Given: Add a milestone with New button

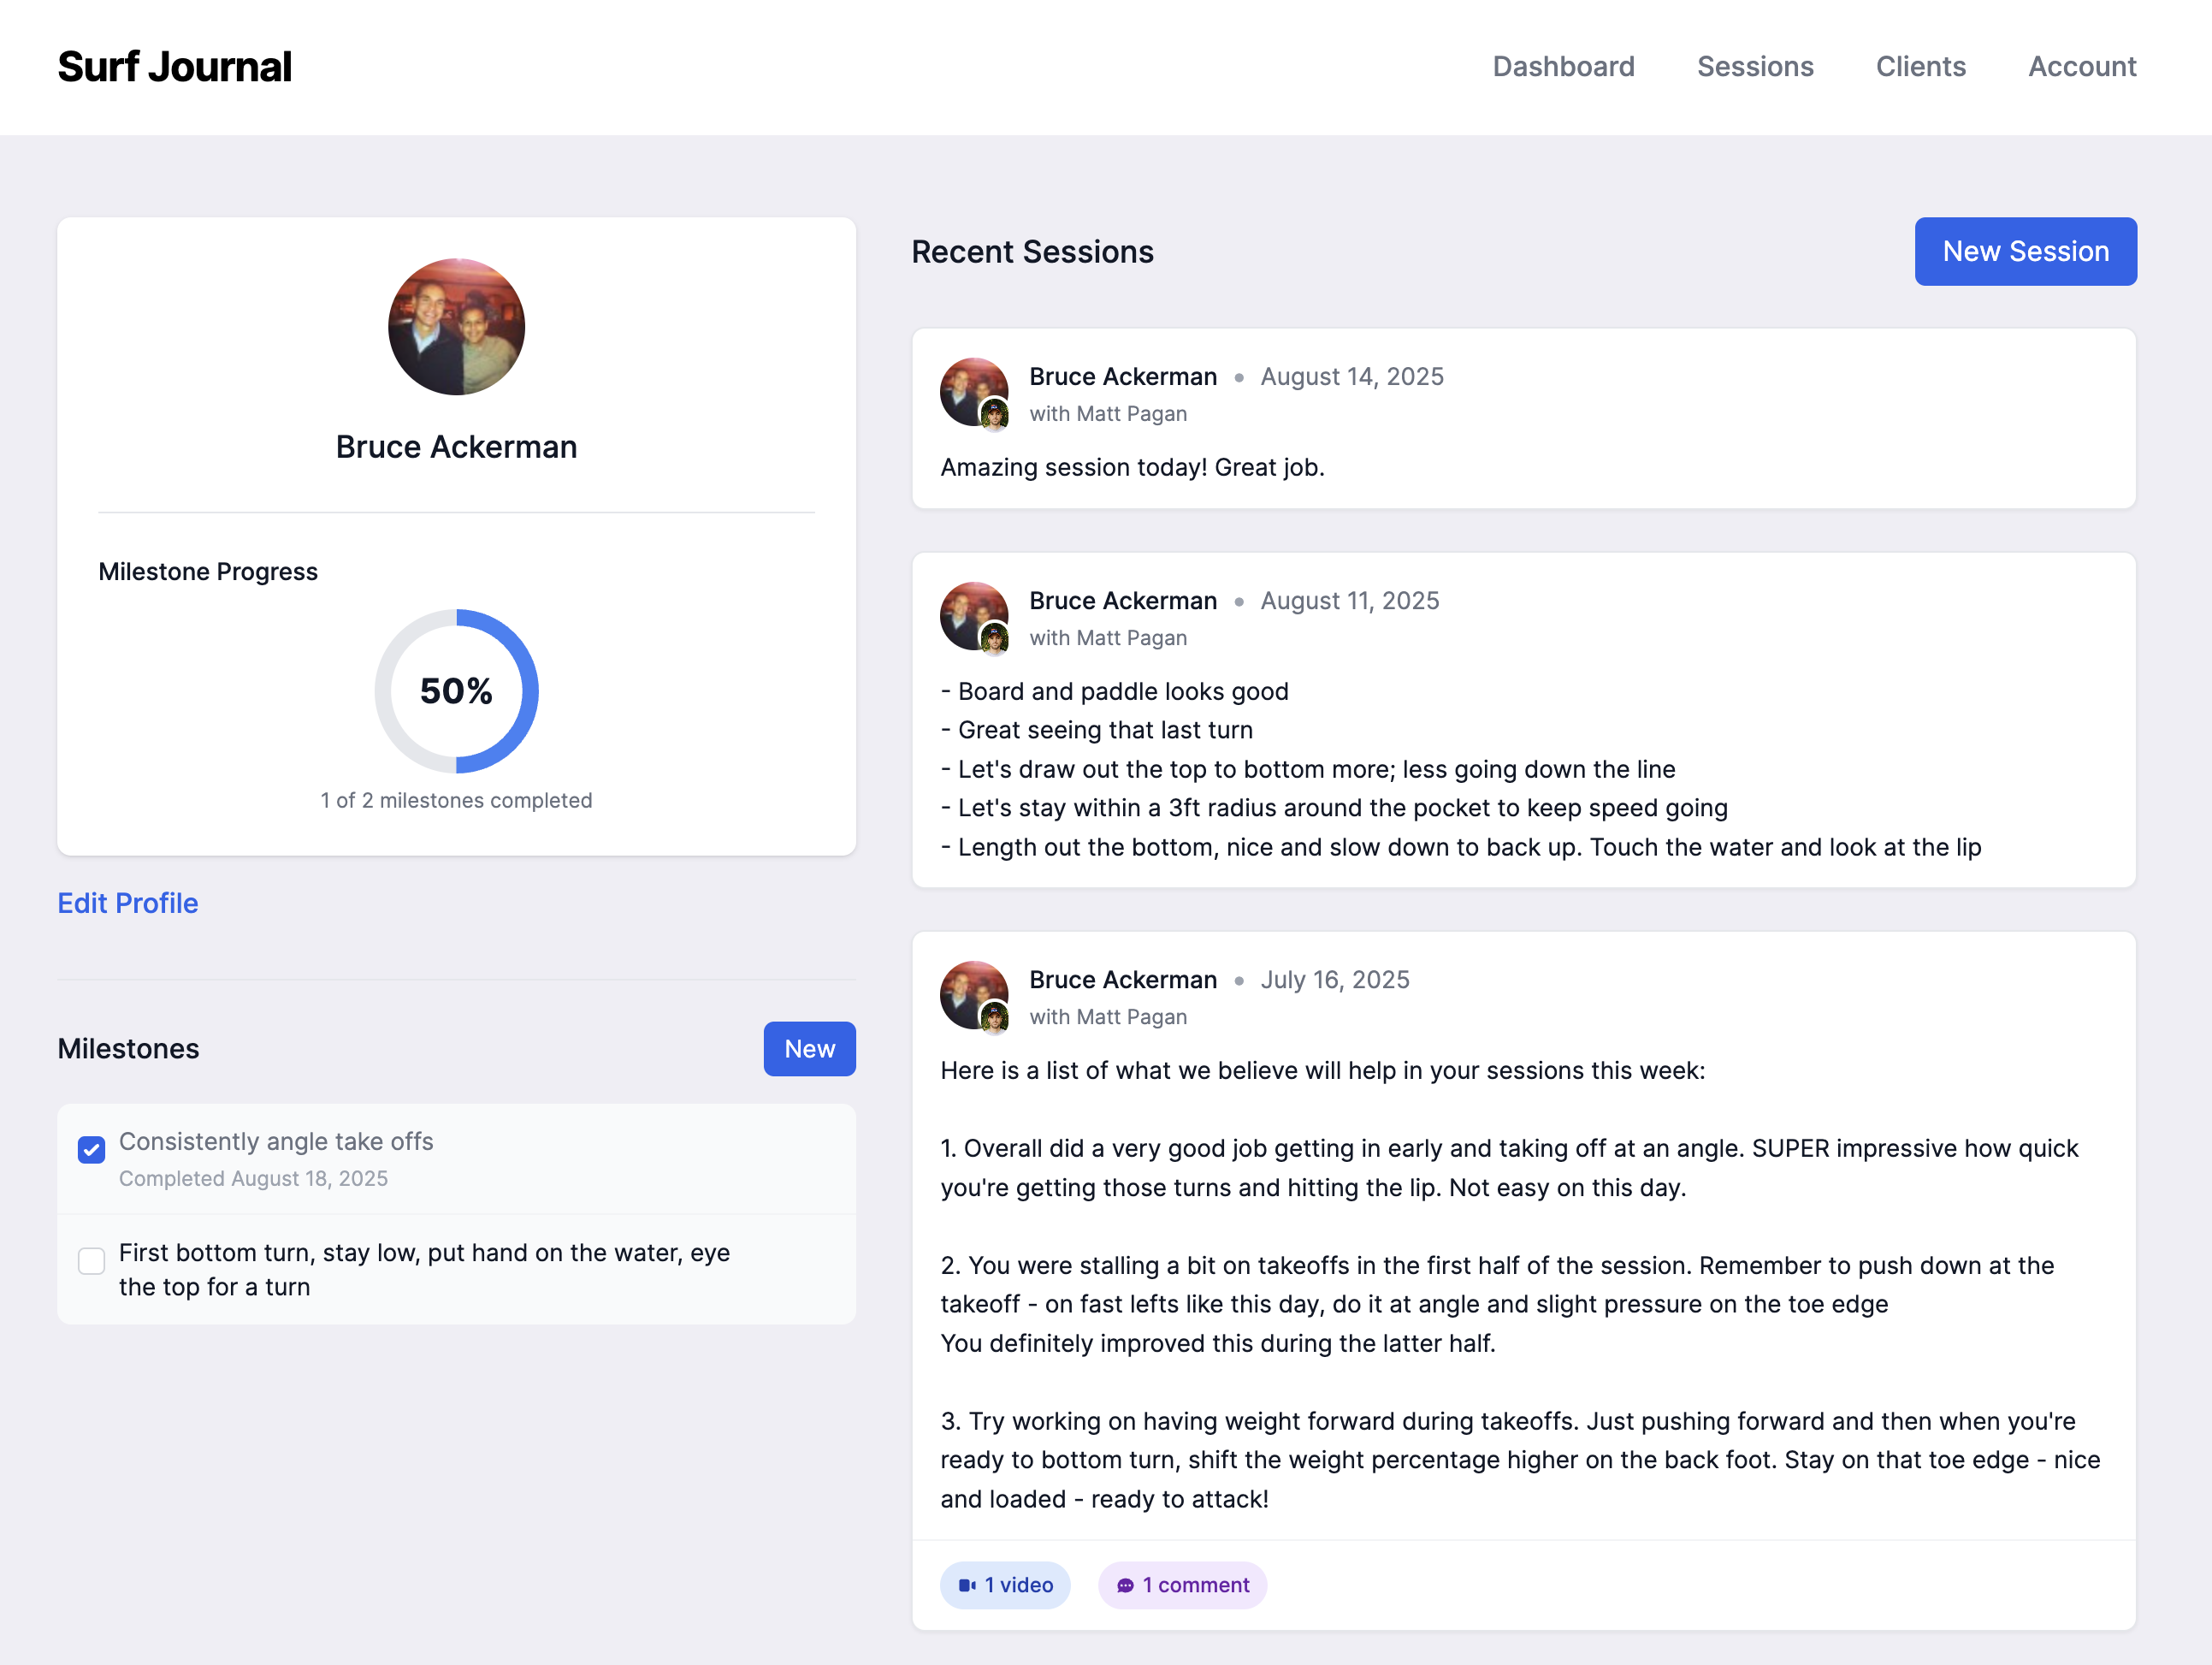Looking at the screenshot, I should (809, 1049).
